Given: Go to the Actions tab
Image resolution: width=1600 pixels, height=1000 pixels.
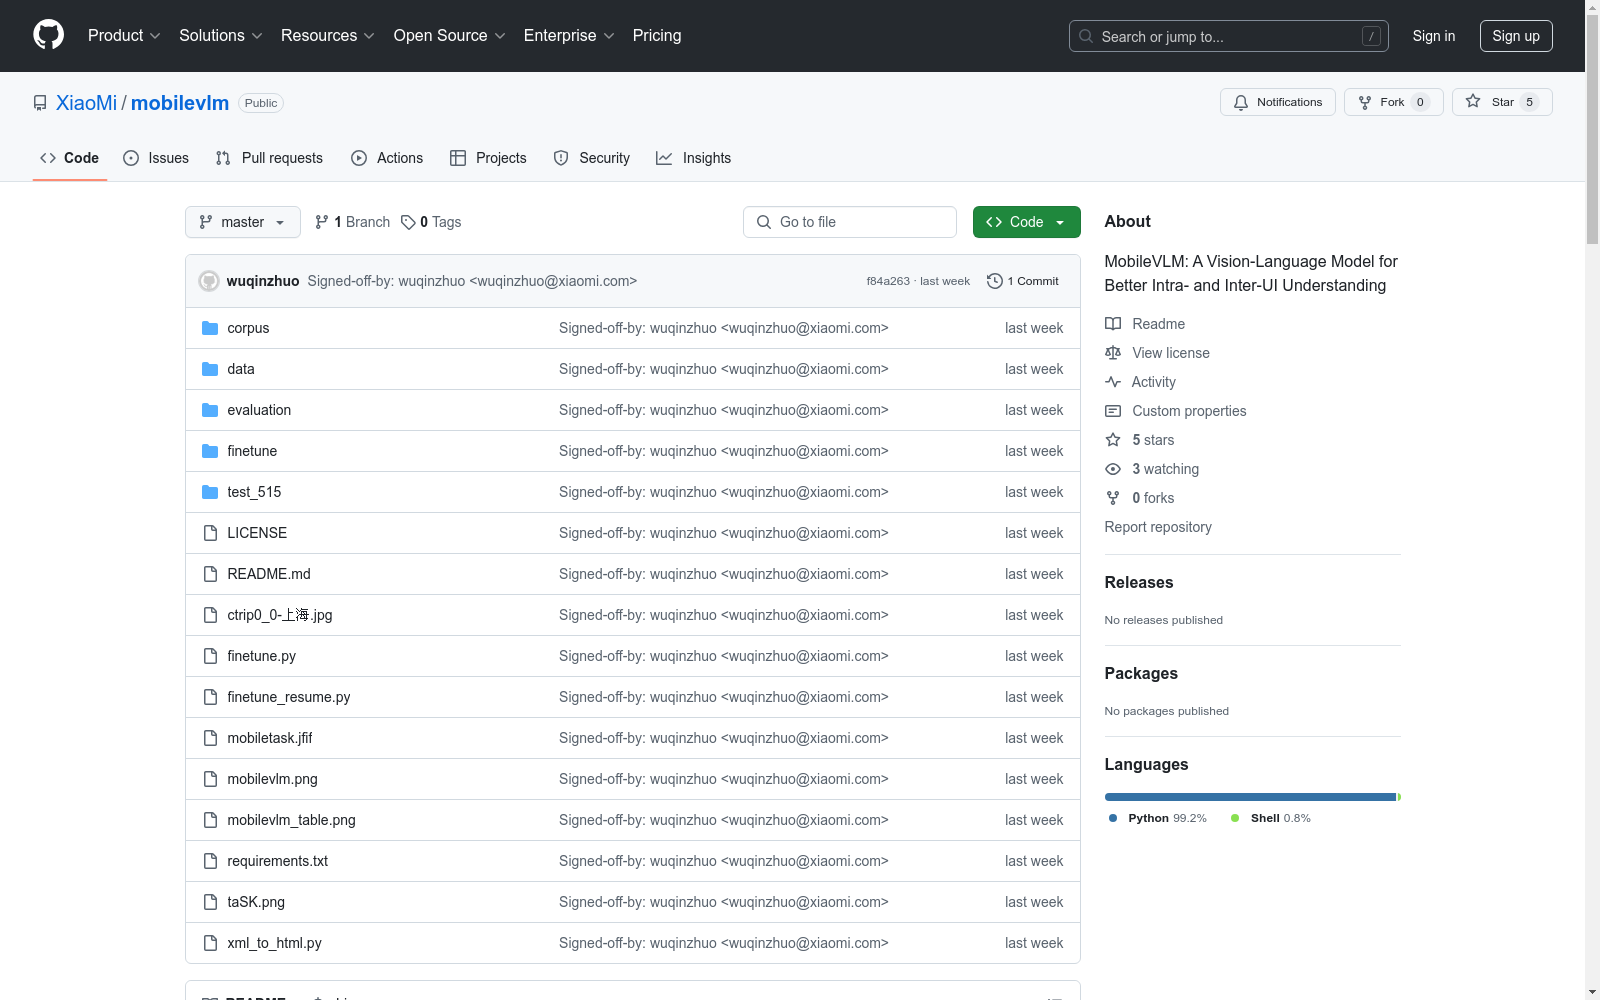Looking at the screenshot, I should click(387, 158).
